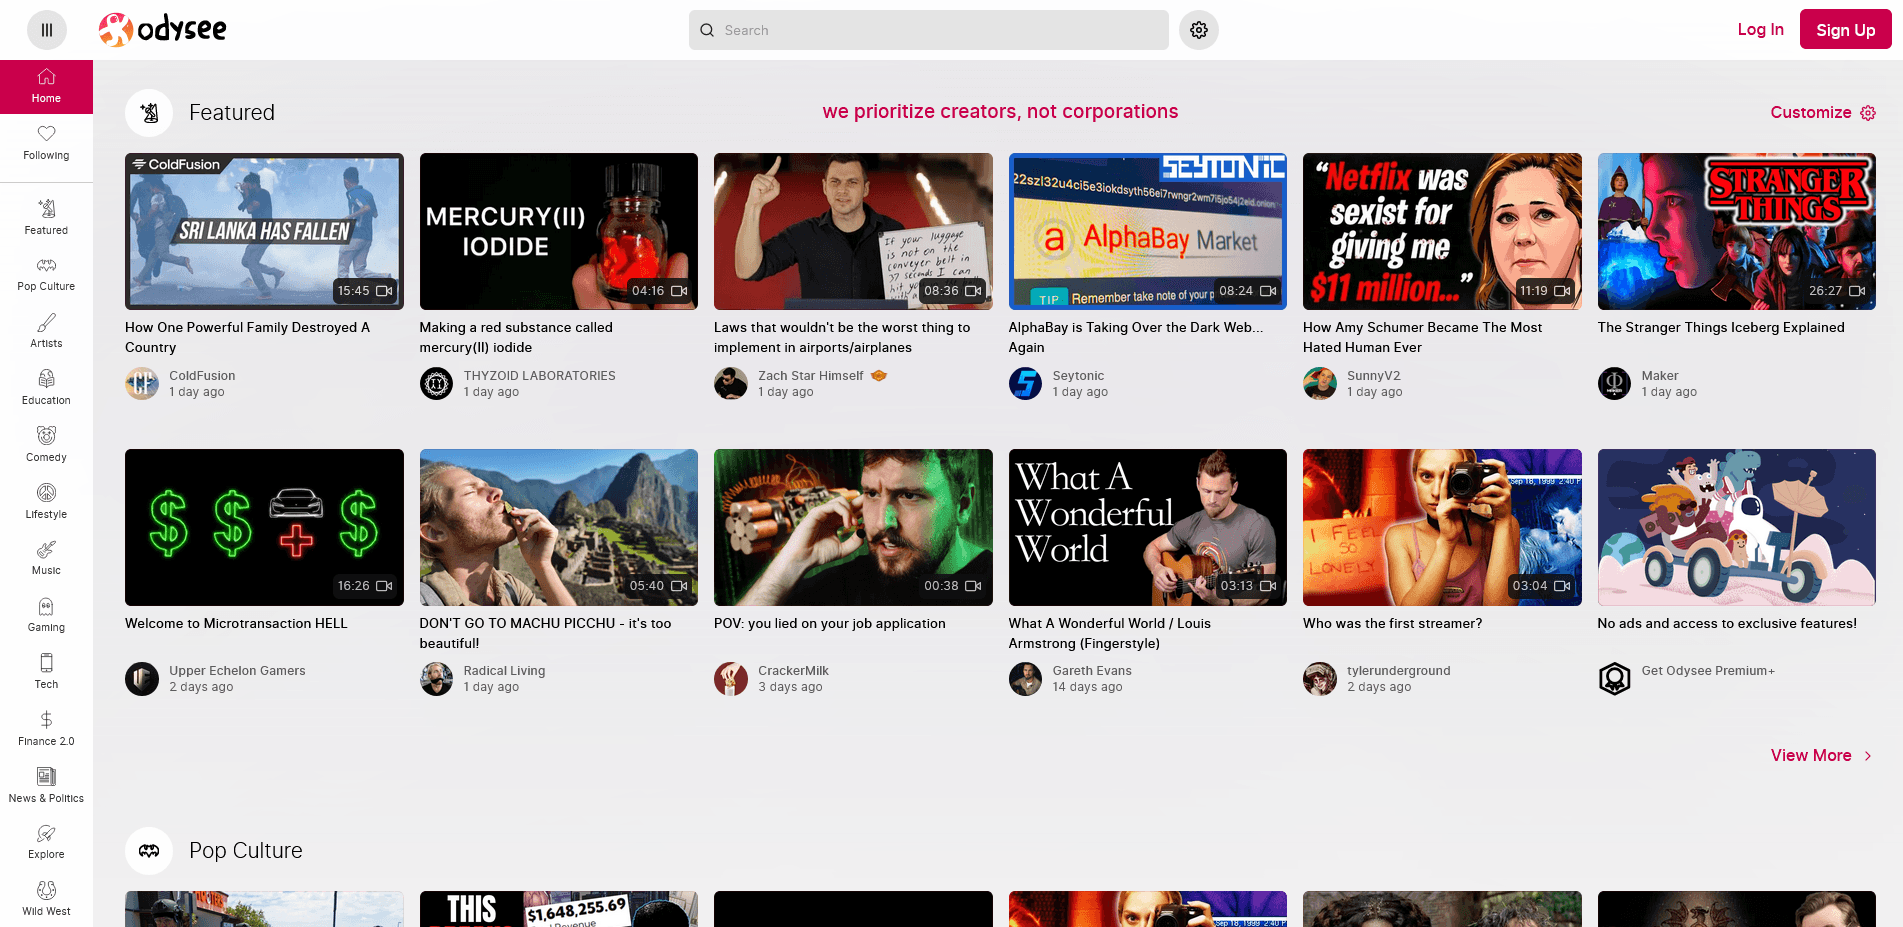
Task: Click the Sign Up button
Action: tap(1845, 30)
